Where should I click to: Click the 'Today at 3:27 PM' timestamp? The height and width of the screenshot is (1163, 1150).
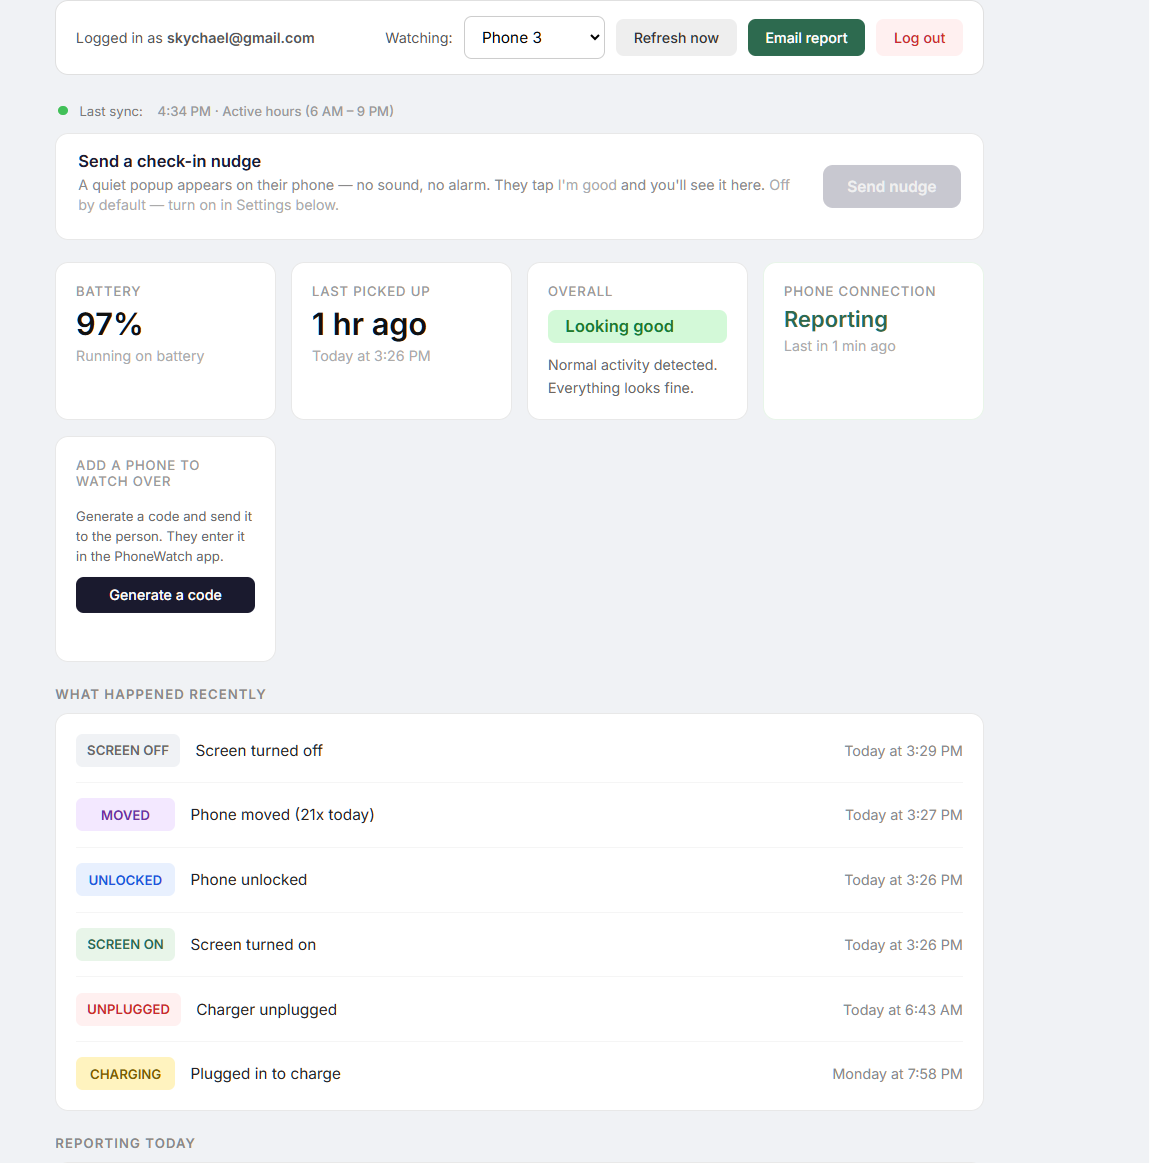904,815
